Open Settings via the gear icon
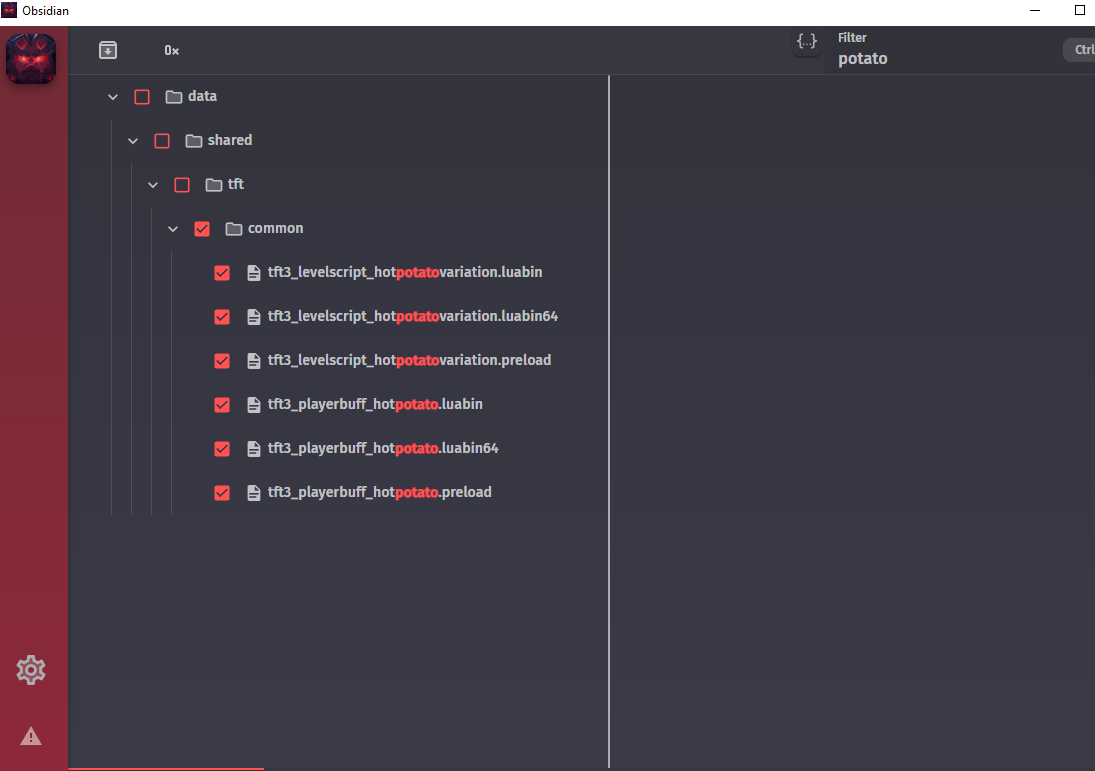Image resolution: width=1095 pixels, height=771 pixels. pos(31,670)
